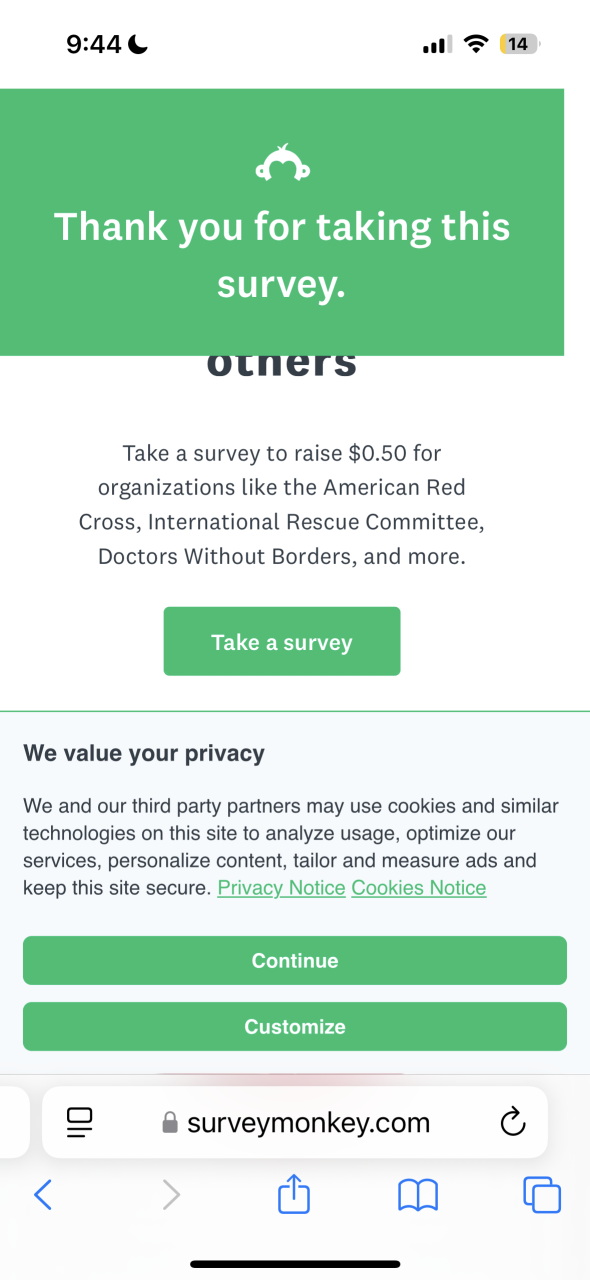This screenshot has width=590, height=1280.
Task: Open Safari page settings icon in address bar
Action: (x=80, y=1122)
